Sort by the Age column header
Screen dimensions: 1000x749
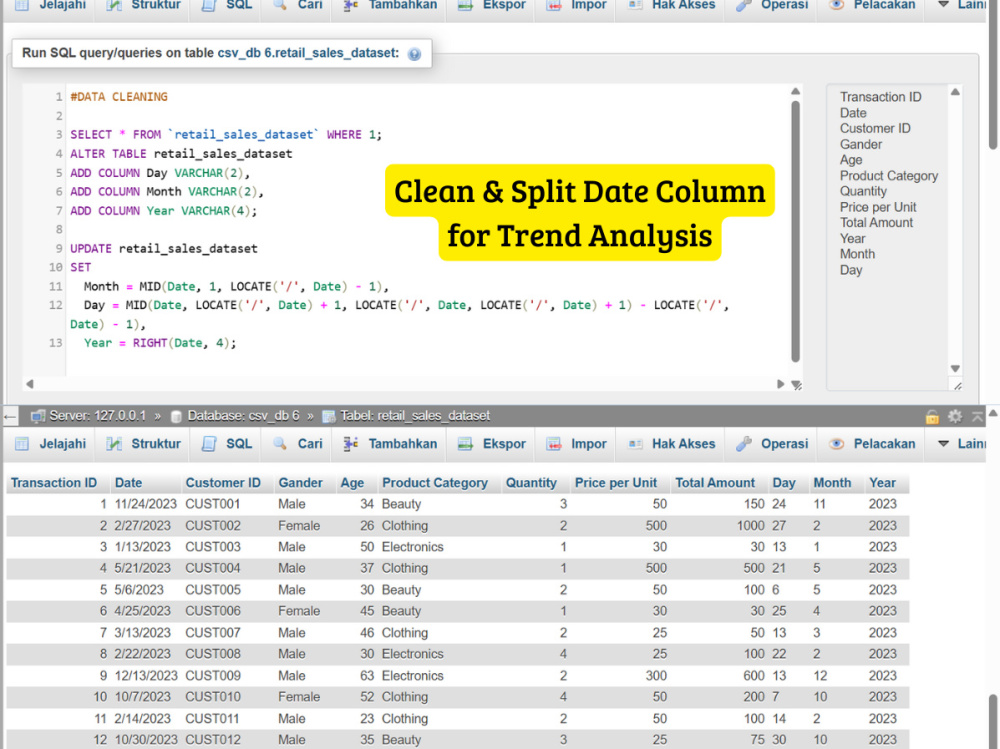click(352, 483)
